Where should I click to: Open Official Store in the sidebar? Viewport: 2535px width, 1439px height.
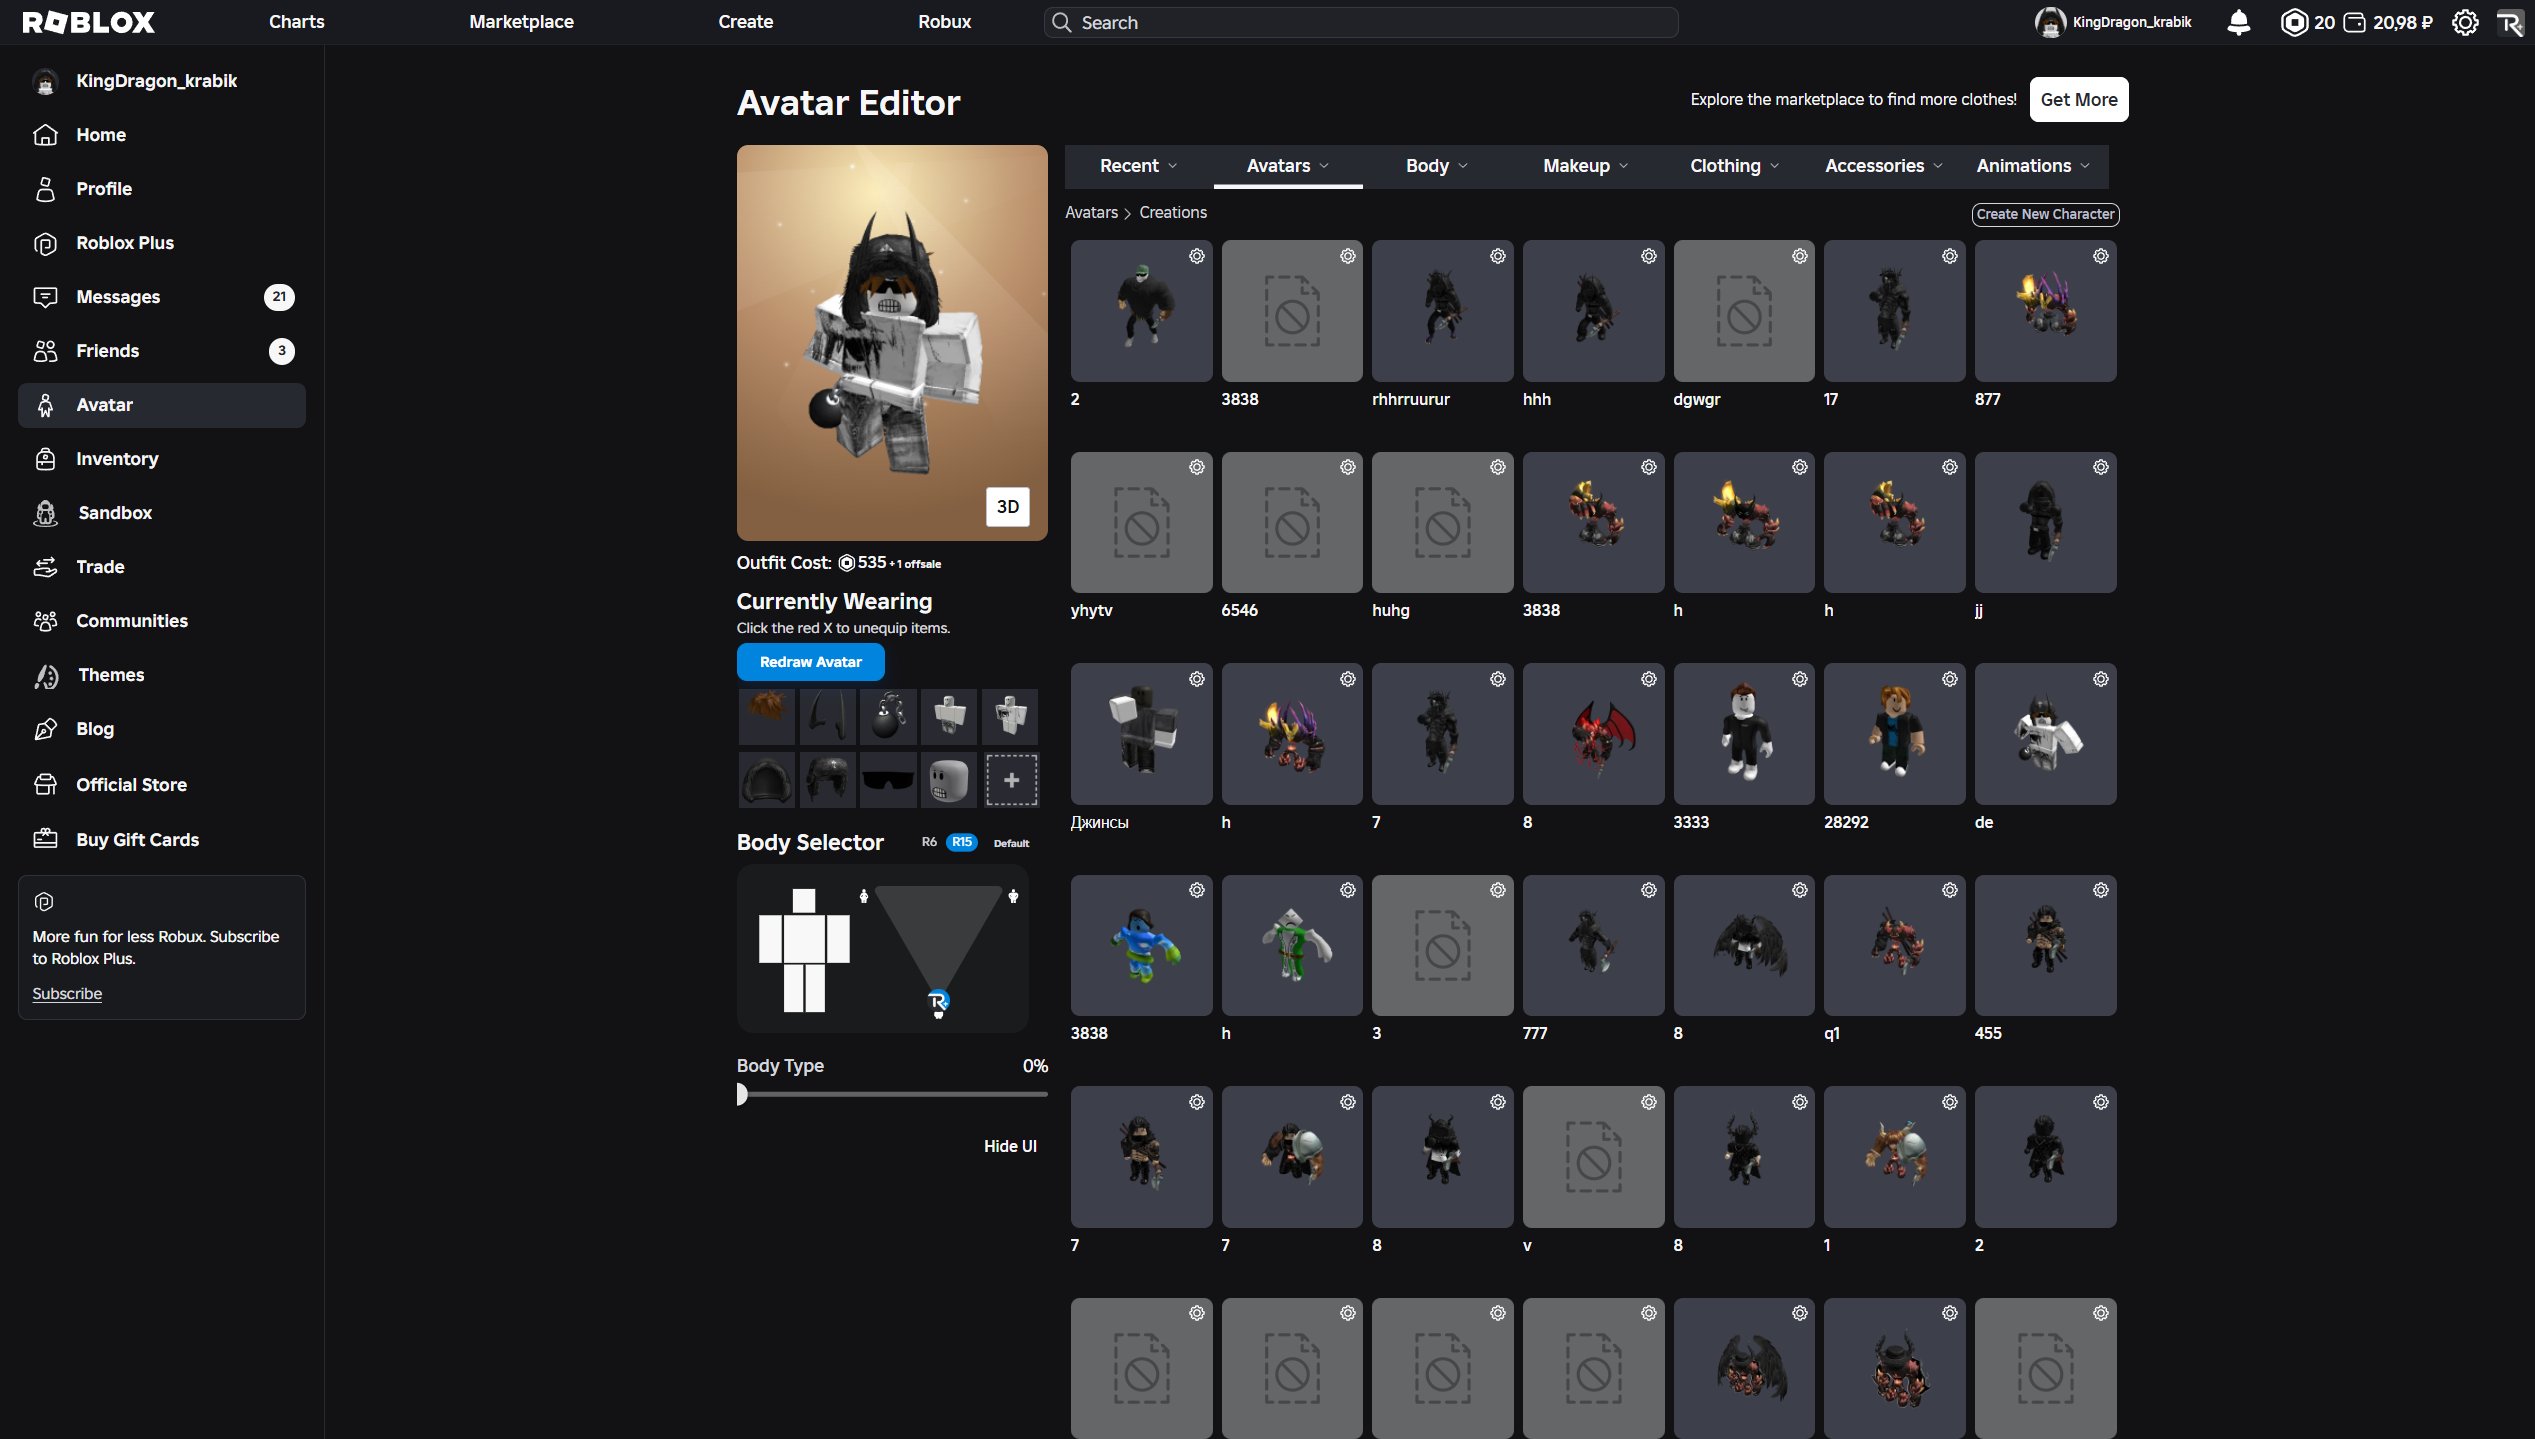tap(162, 785)
